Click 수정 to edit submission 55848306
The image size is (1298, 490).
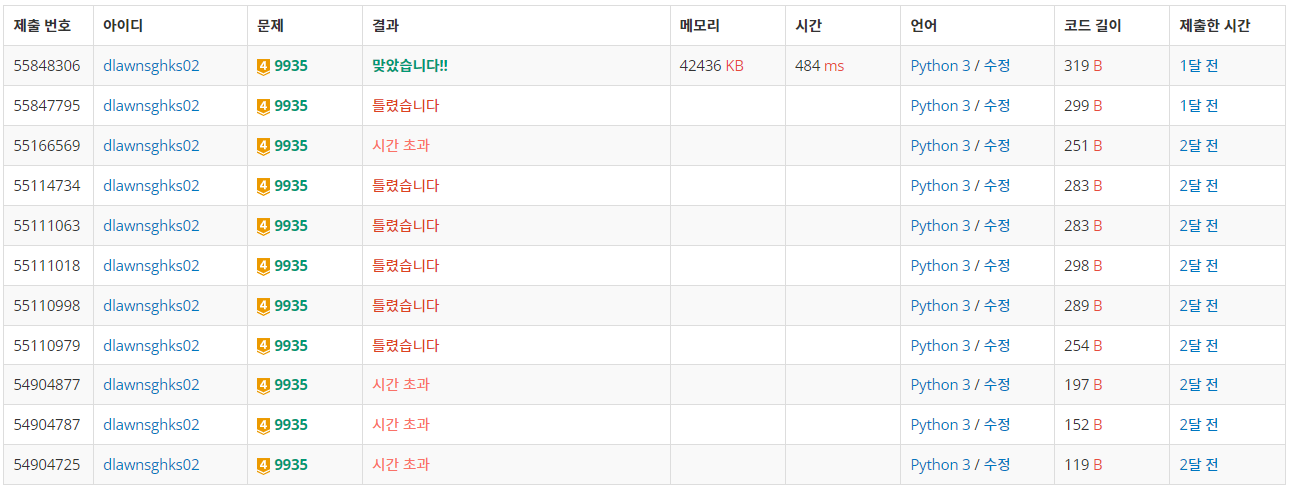coord(997,66)
